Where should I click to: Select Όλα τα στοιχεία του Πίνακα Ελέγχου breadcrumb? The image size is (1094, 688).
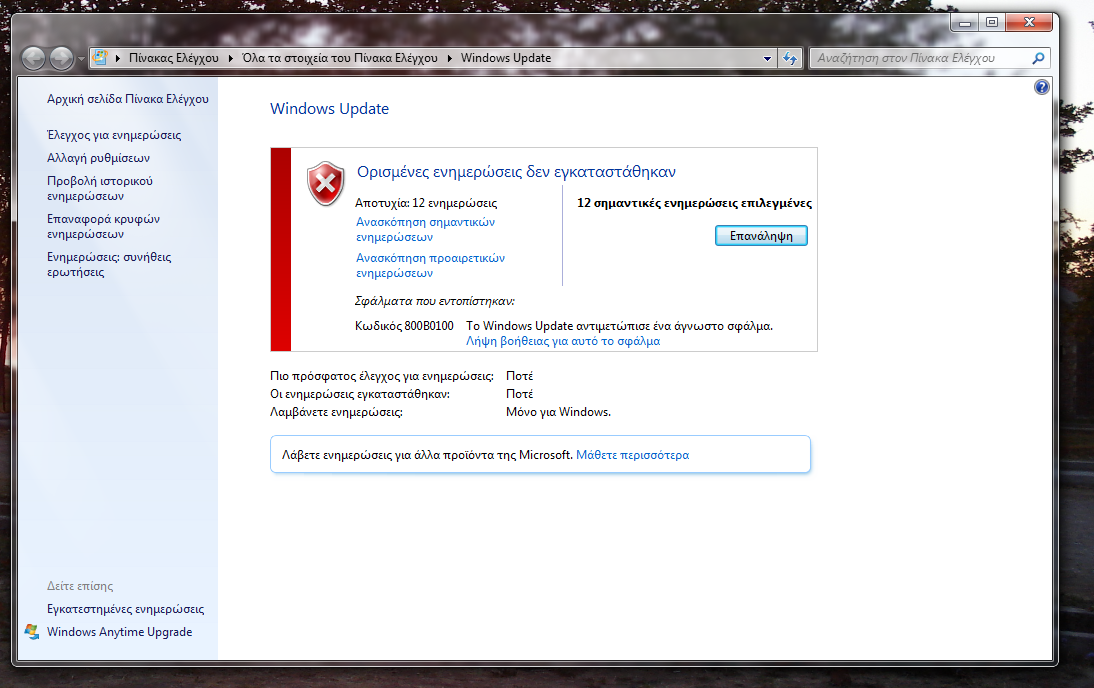[x=340, y=58]
